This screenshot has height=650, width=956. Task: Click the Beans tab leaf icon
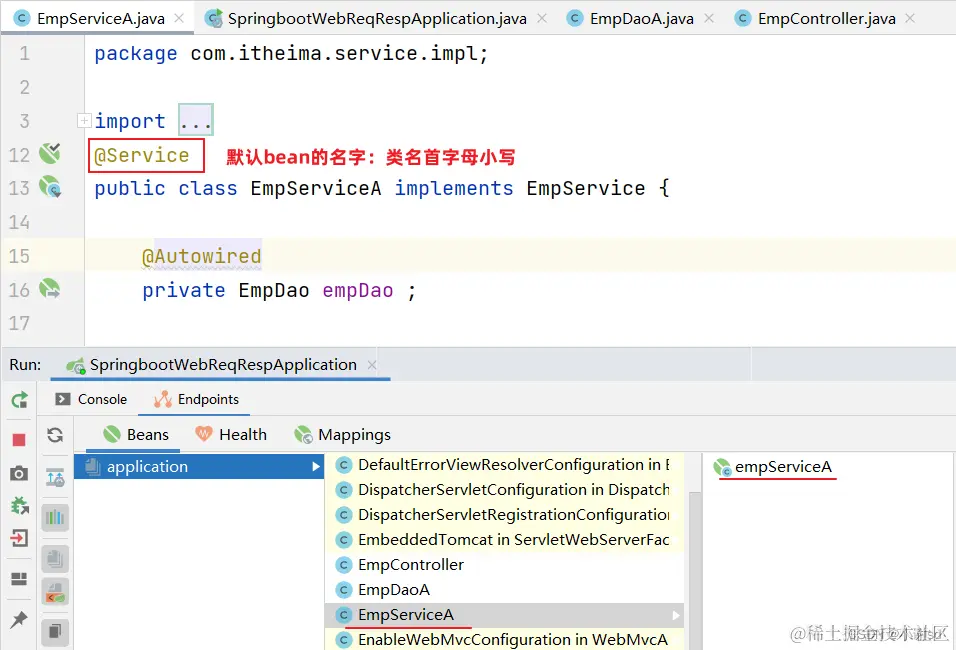(112, 434)
